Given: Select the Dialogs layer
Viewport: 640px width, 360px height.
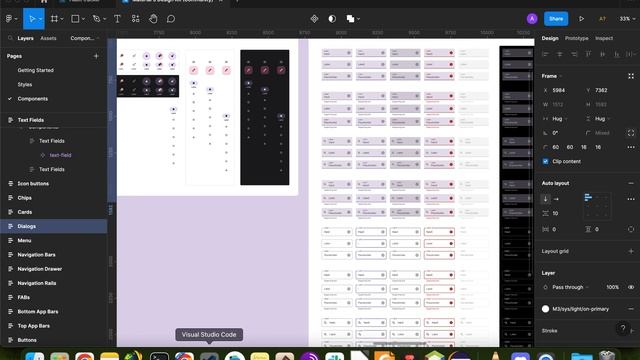Looking at the screenshot, I should click(54, 226).
